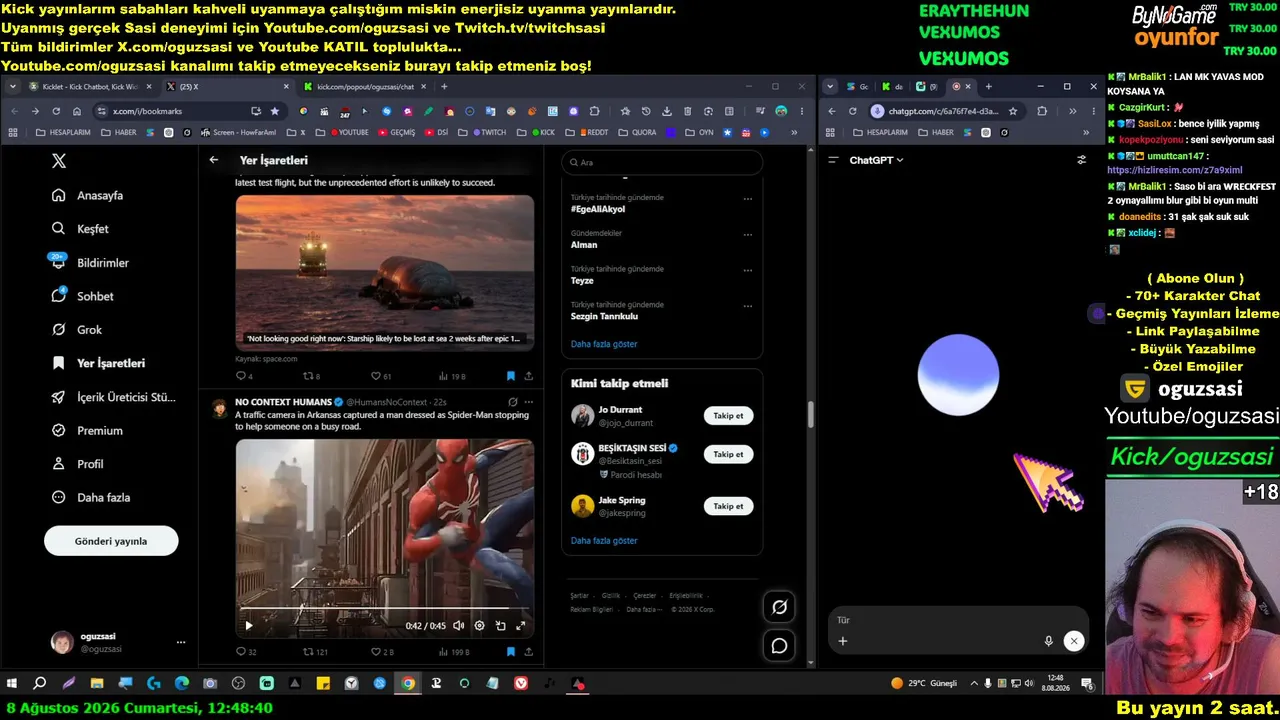This screenshot has height=720, width=1280.
Task: Switch to kick.com popout chat tab
Action: (x=364, y=87)
